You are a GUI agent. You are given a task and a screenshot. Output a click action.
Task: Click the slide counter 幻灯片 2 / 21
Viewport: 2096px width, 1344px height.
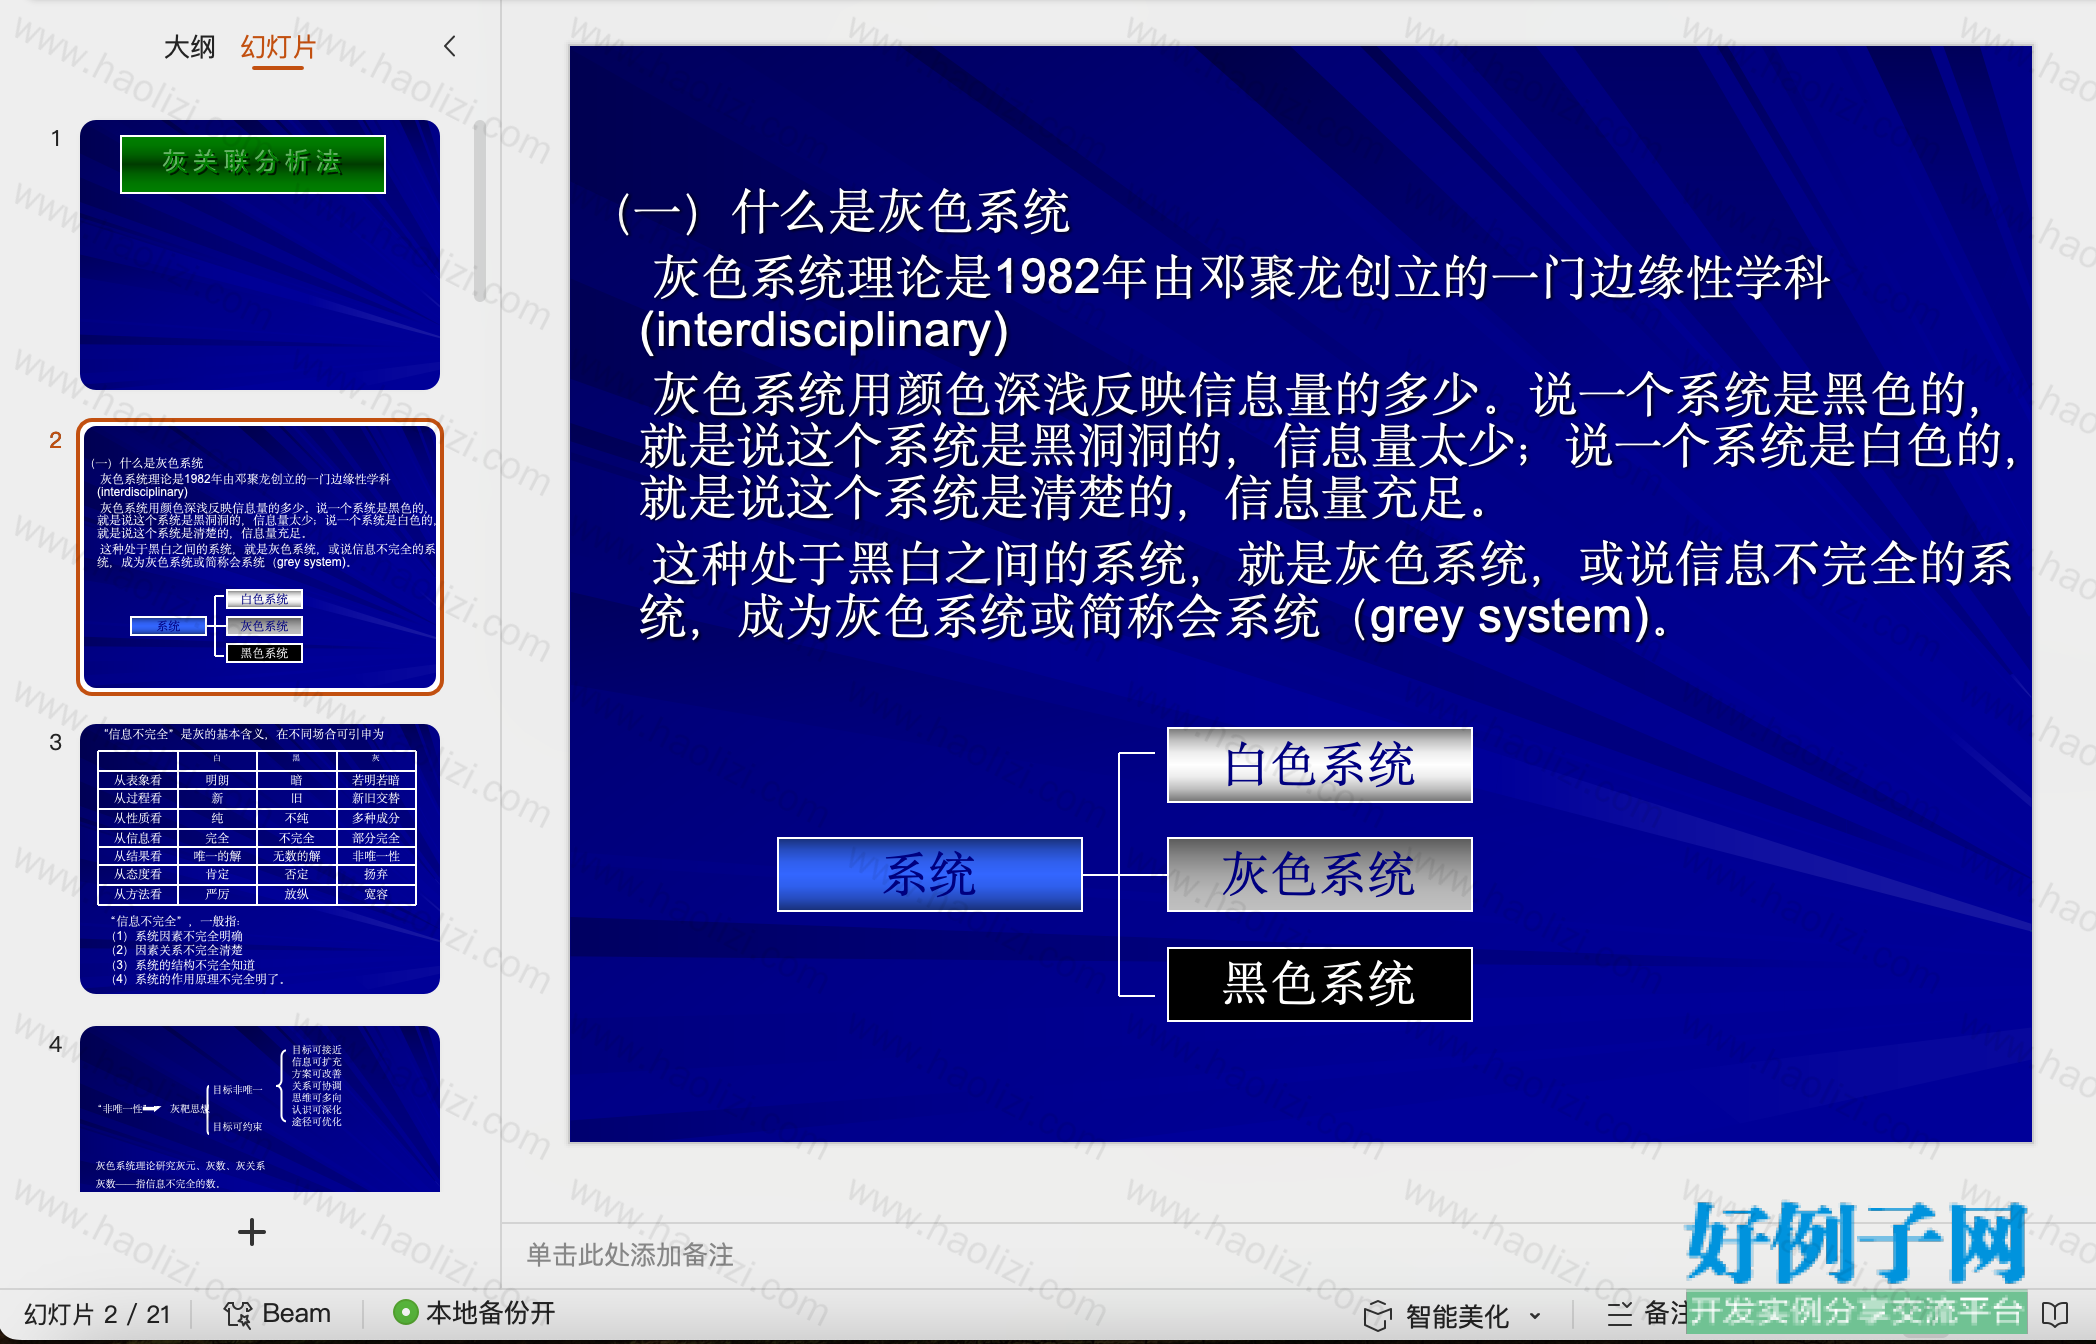(x=97, y=1314)
